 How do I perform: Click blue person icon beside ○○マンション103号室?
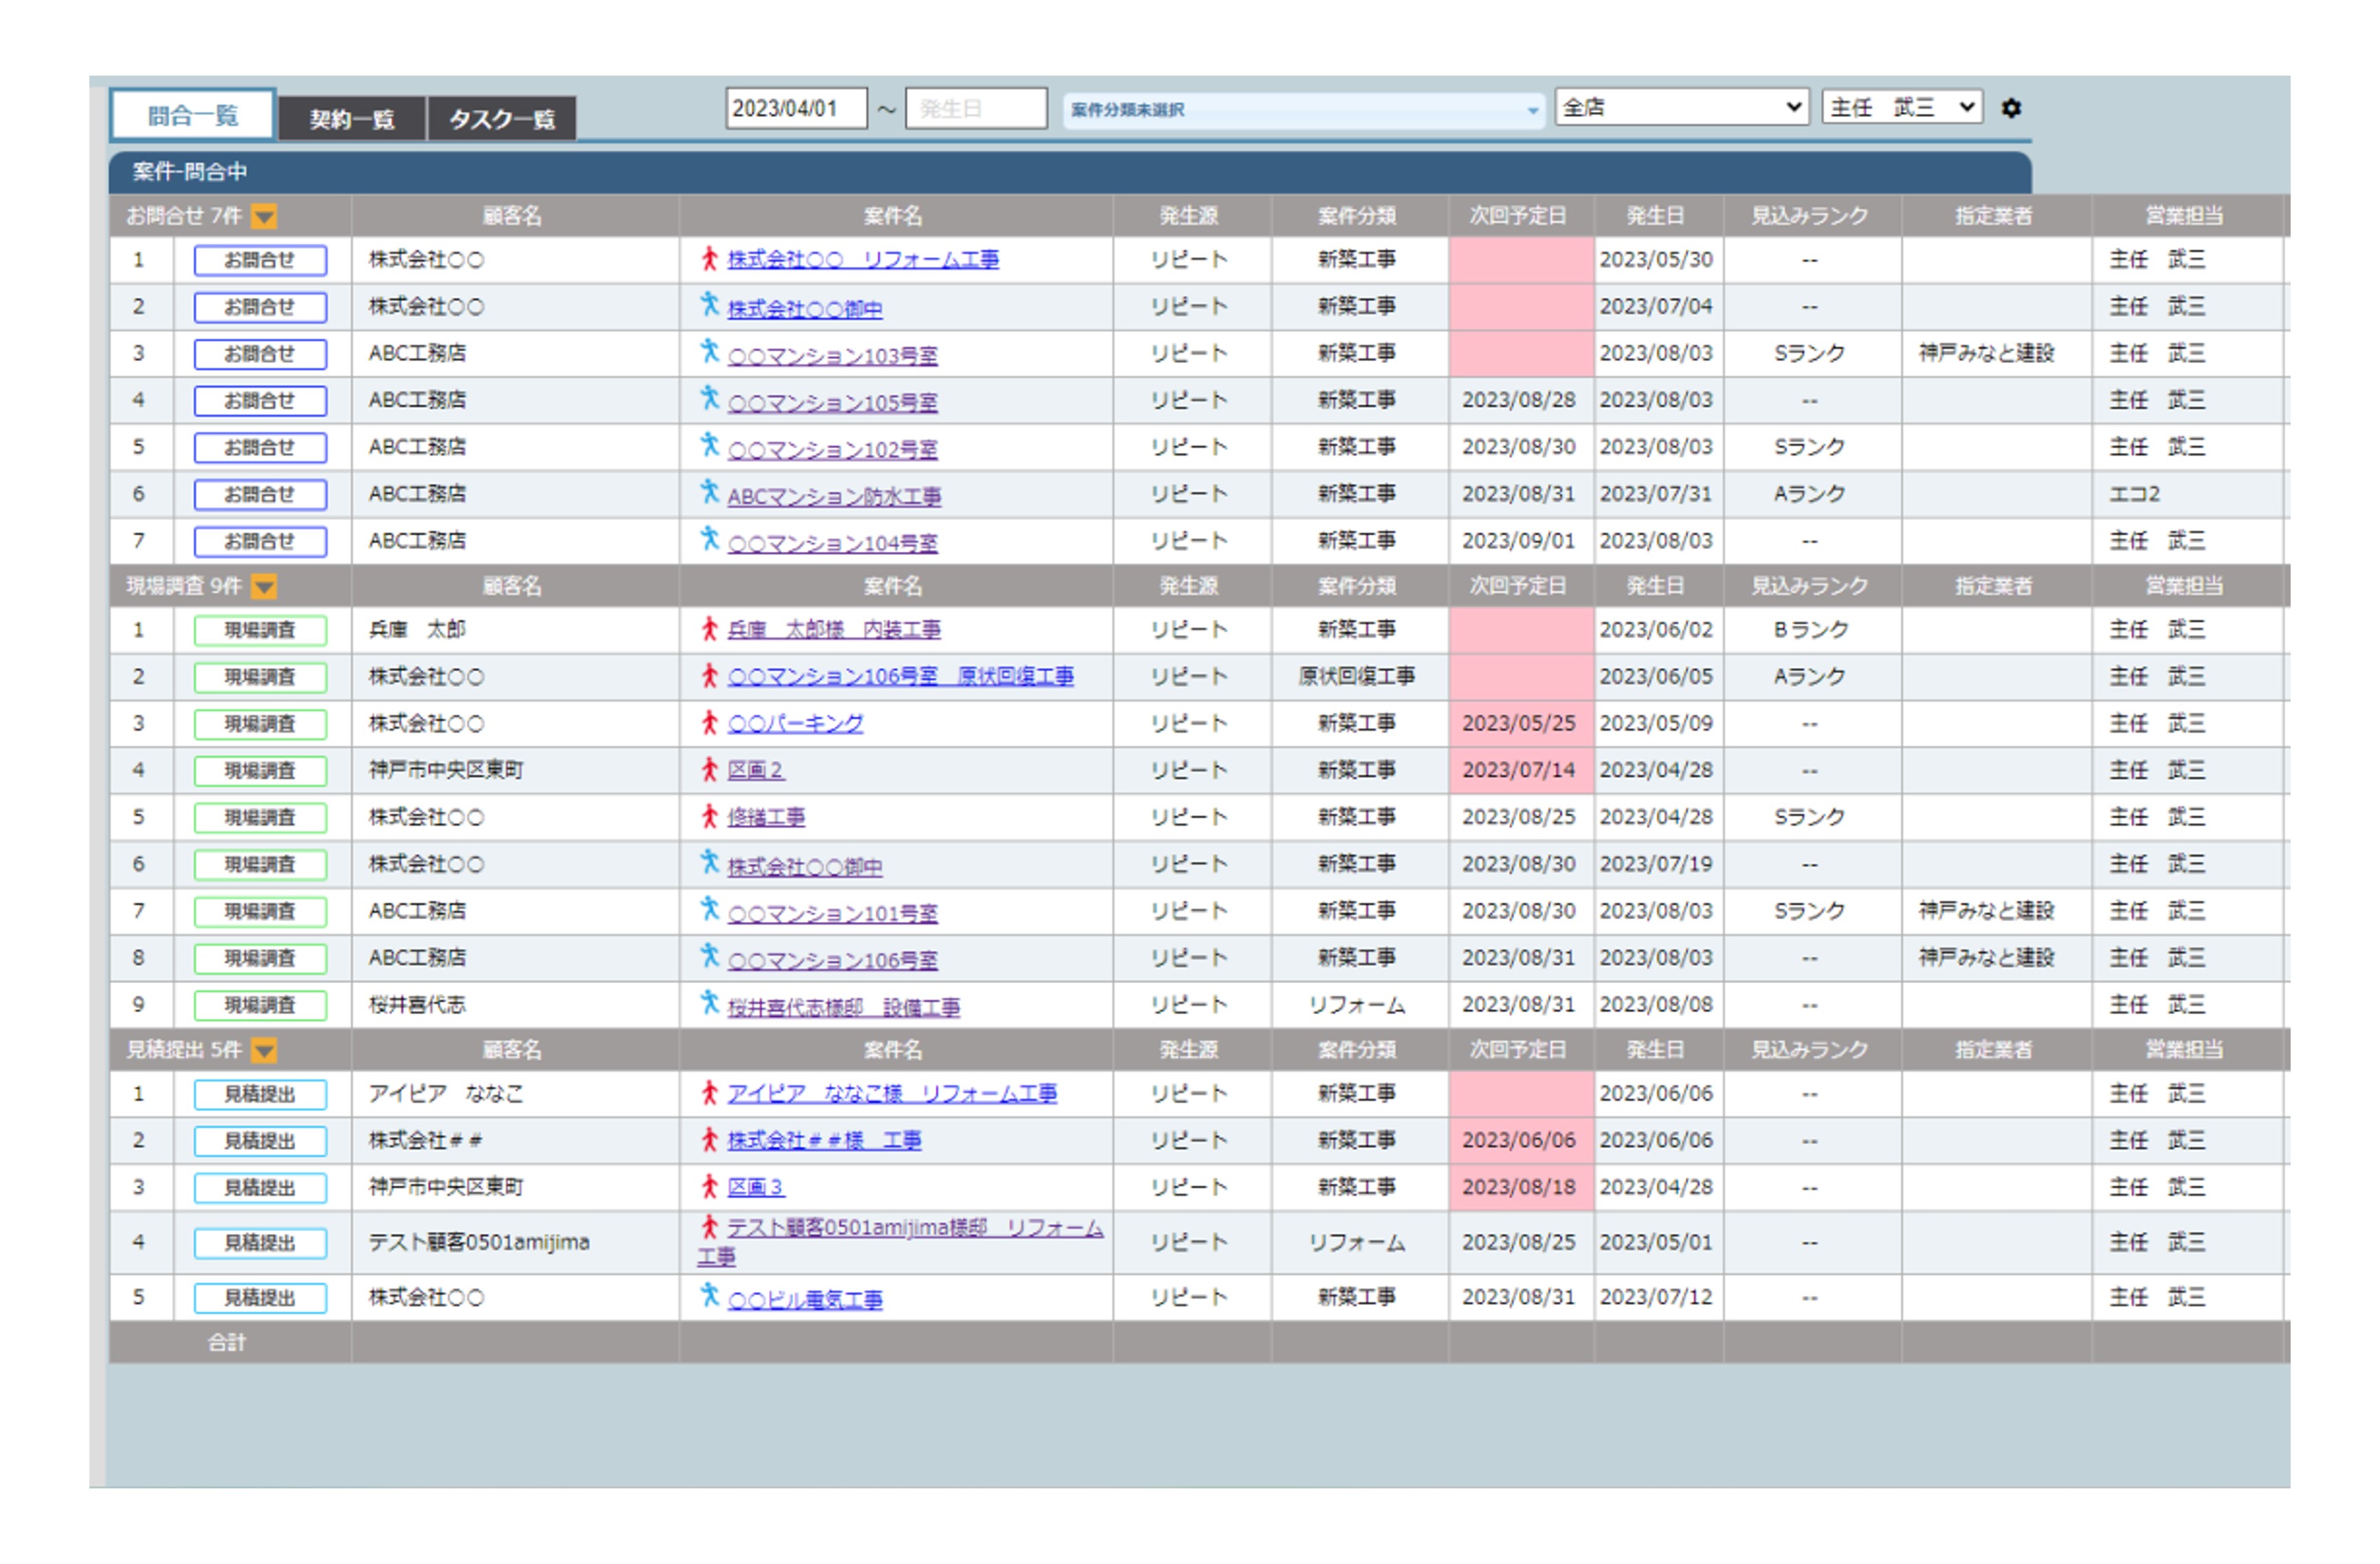pos(709,352)
